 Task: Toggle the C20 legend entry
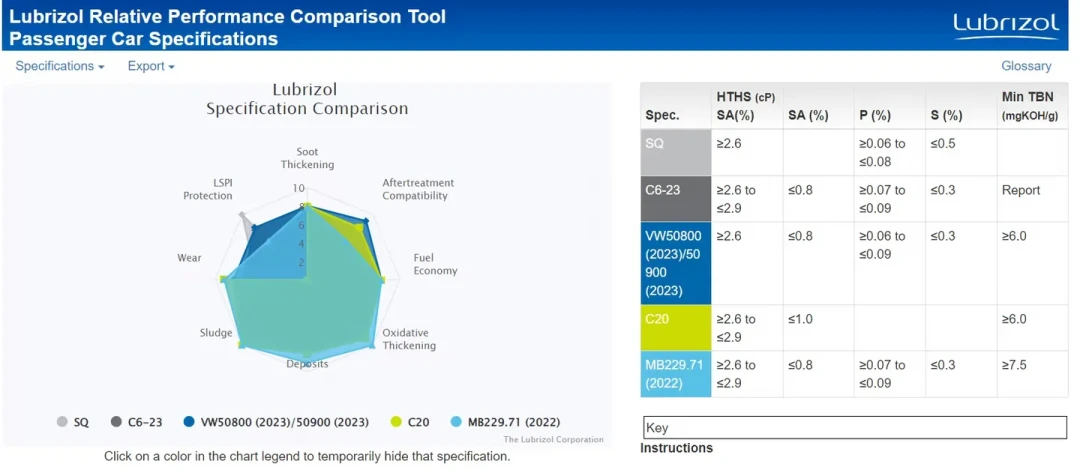[410, 422]
